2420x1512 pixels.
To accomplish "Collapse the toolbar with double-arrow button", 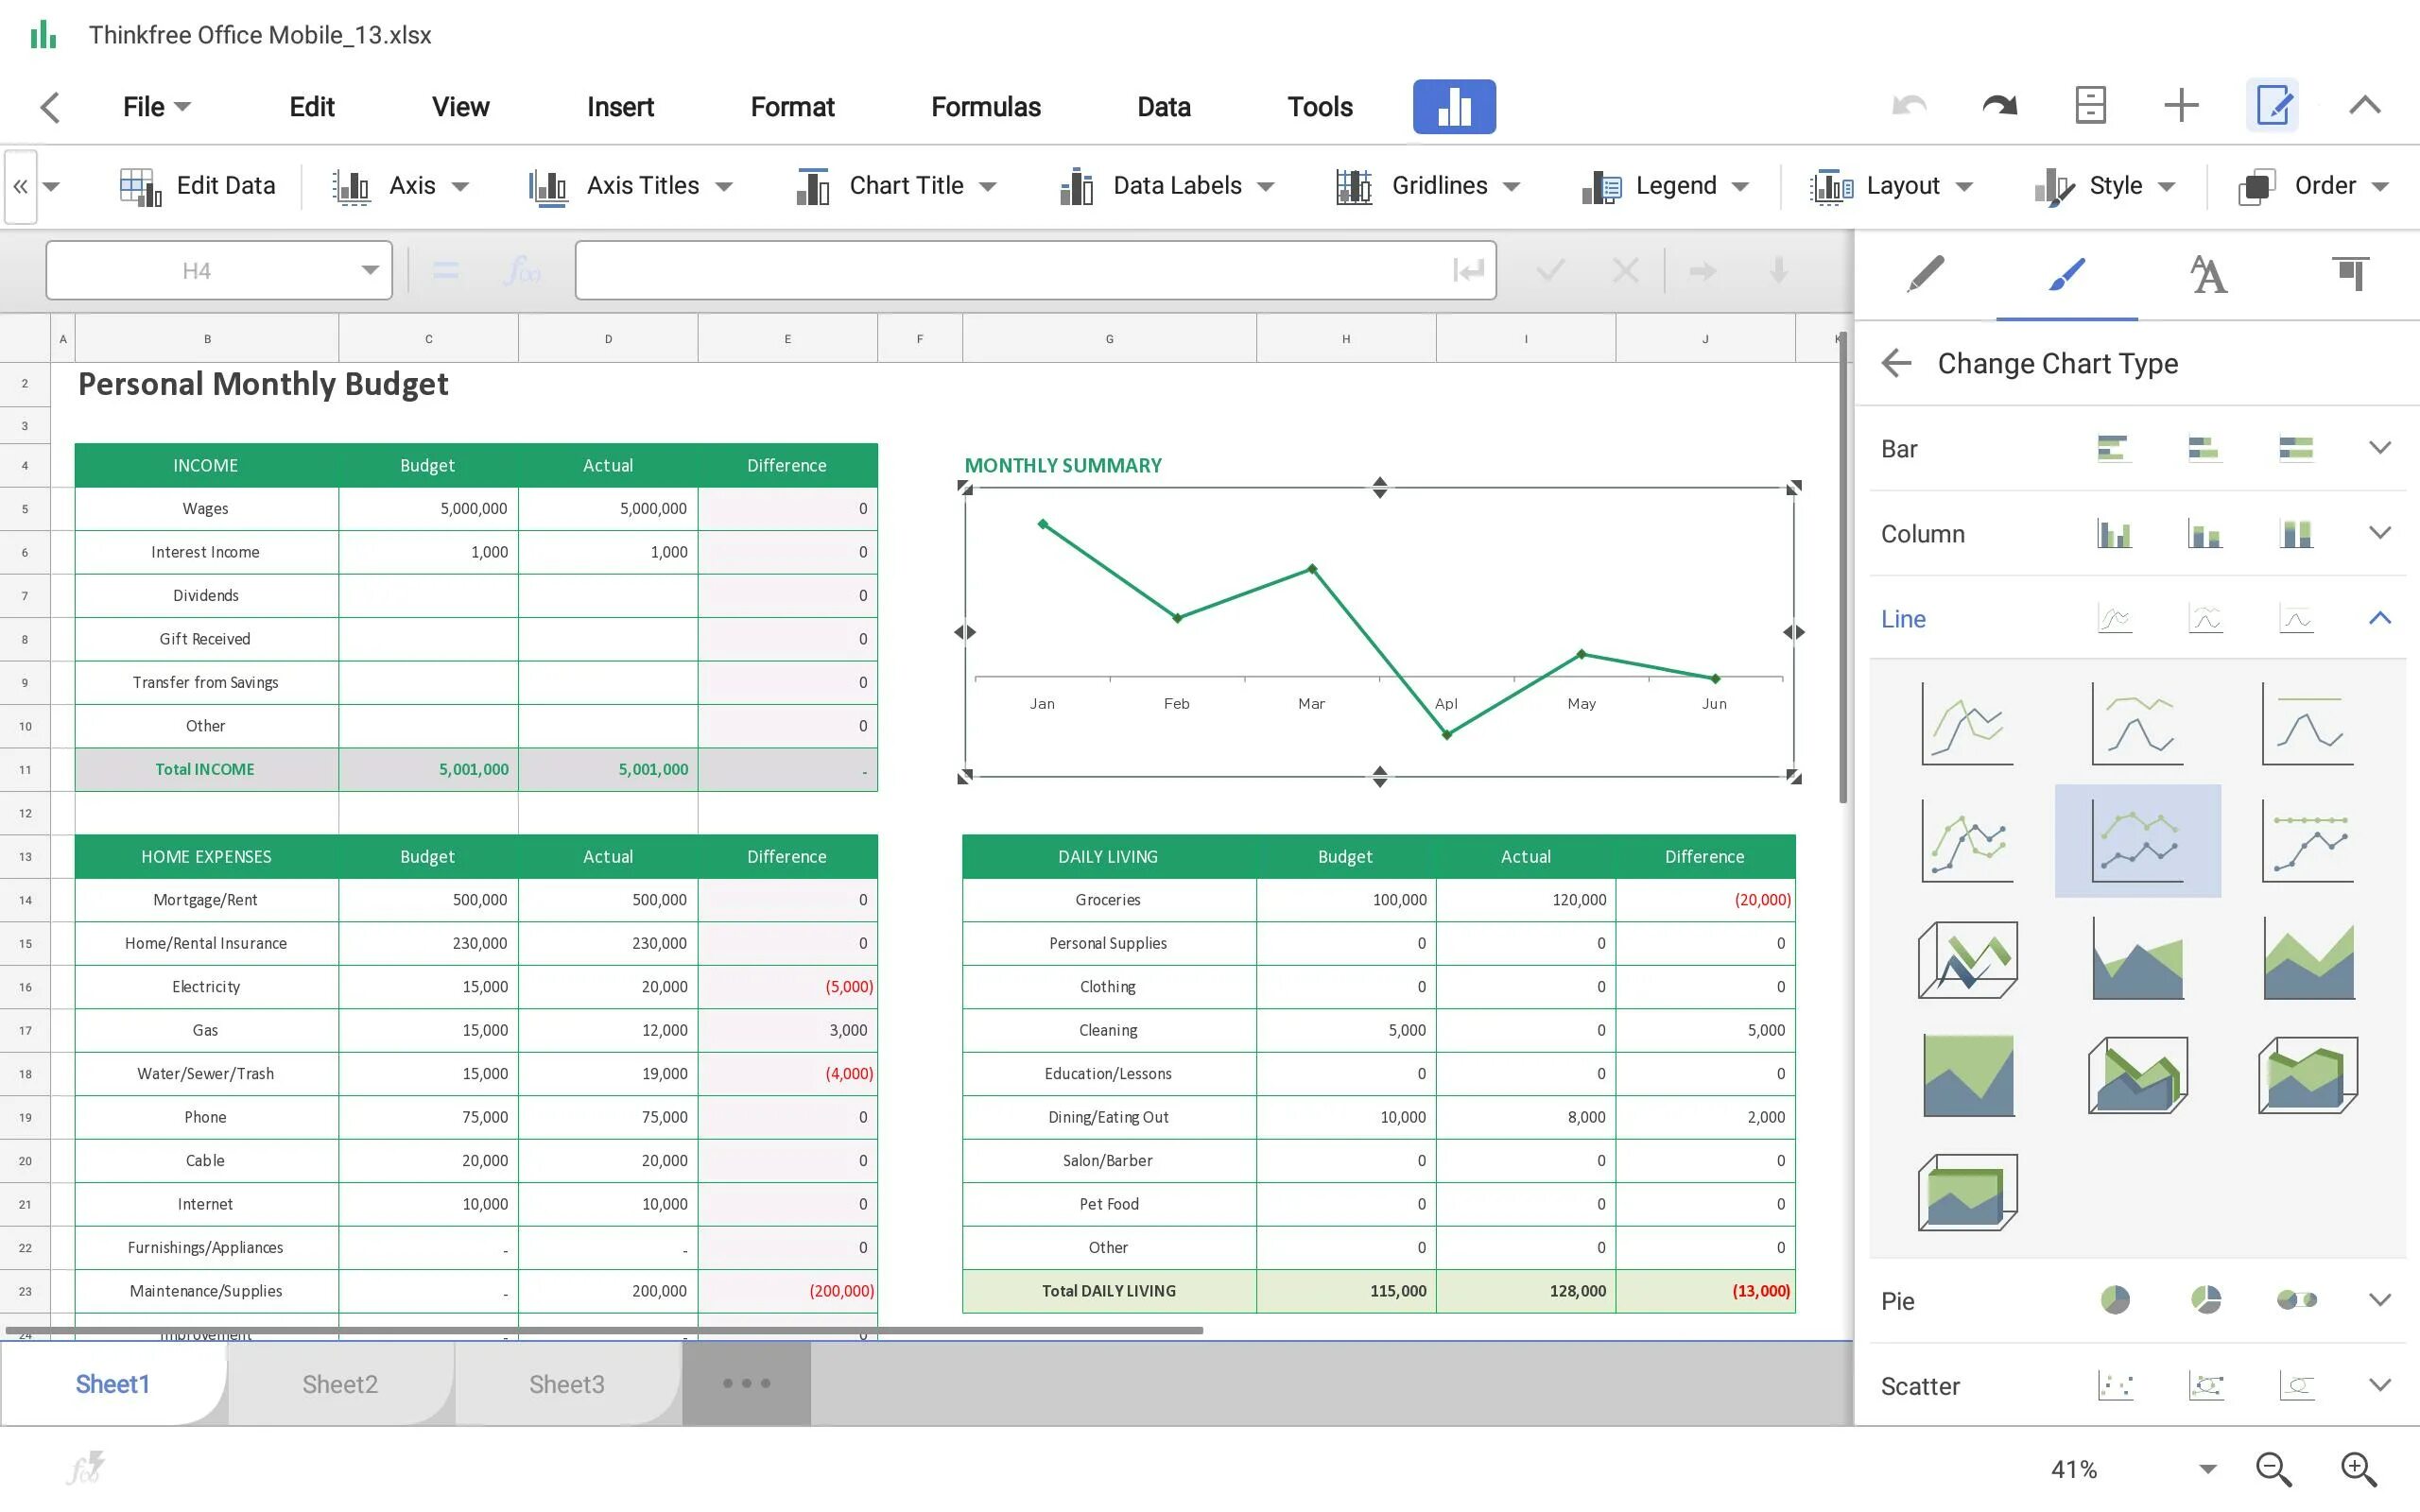I will click(x=20, y=186).
